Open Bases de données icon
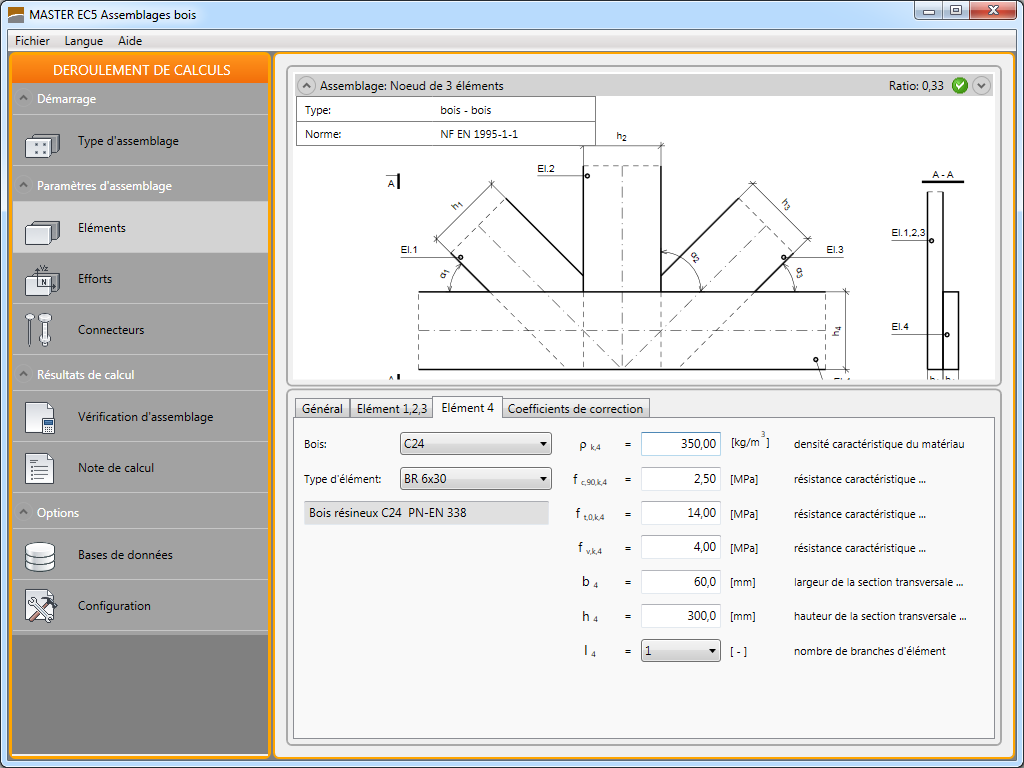 point(41,556)
